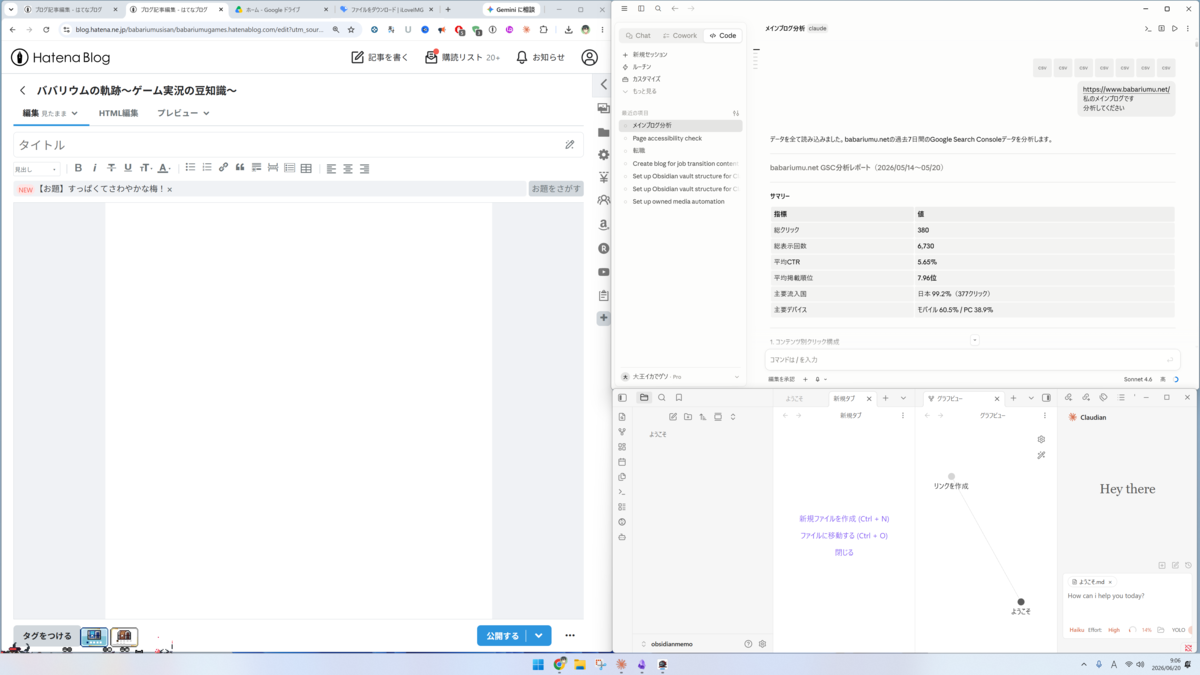Click the タイトル input field
The width and height of the screenshot is (1200, 675).
(298, 145)
